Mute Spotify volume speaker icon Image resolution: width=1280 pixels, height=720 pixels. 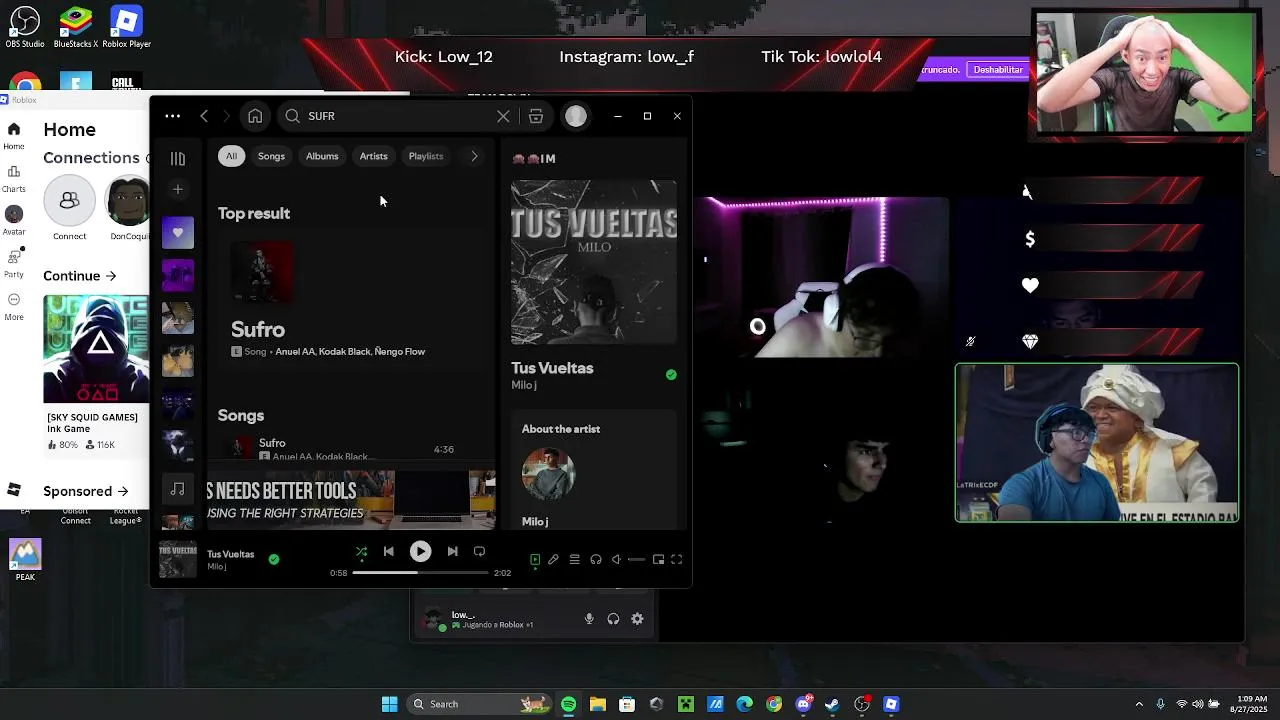[x=616, y=560]
